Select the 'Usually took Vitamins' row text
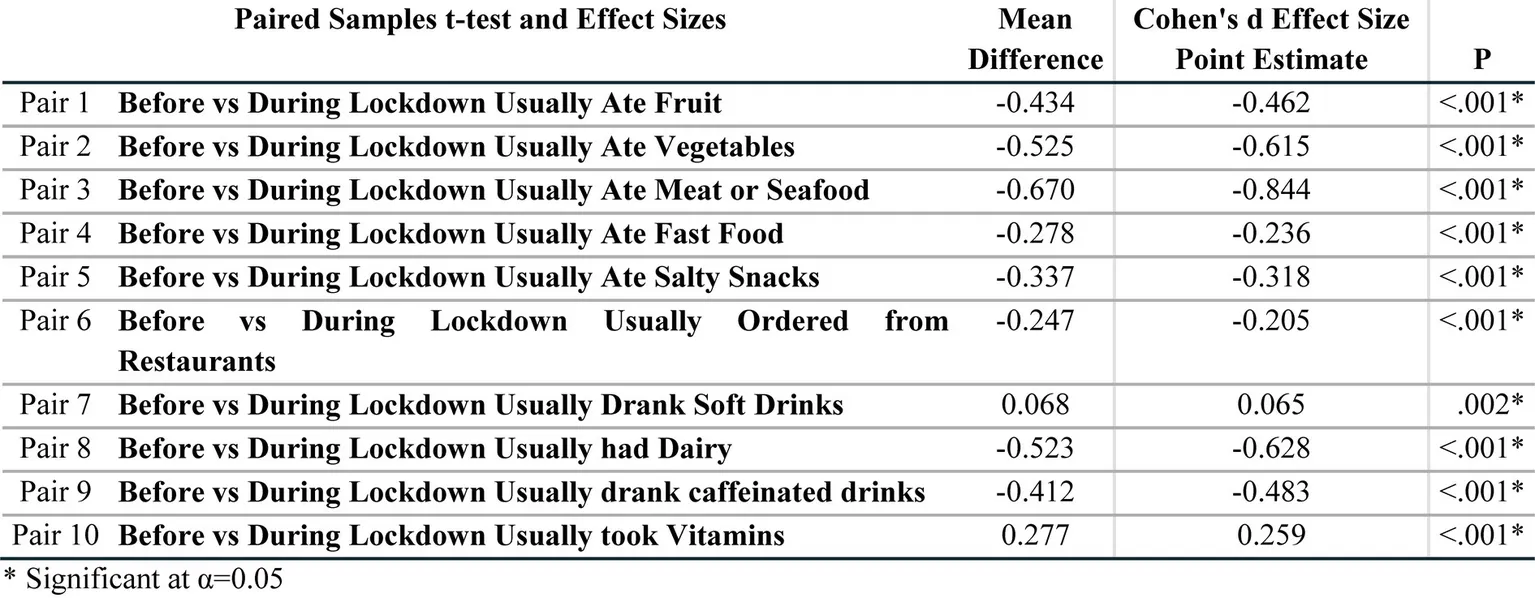The height and width of the screenshot is (598, 1535). 451,536
